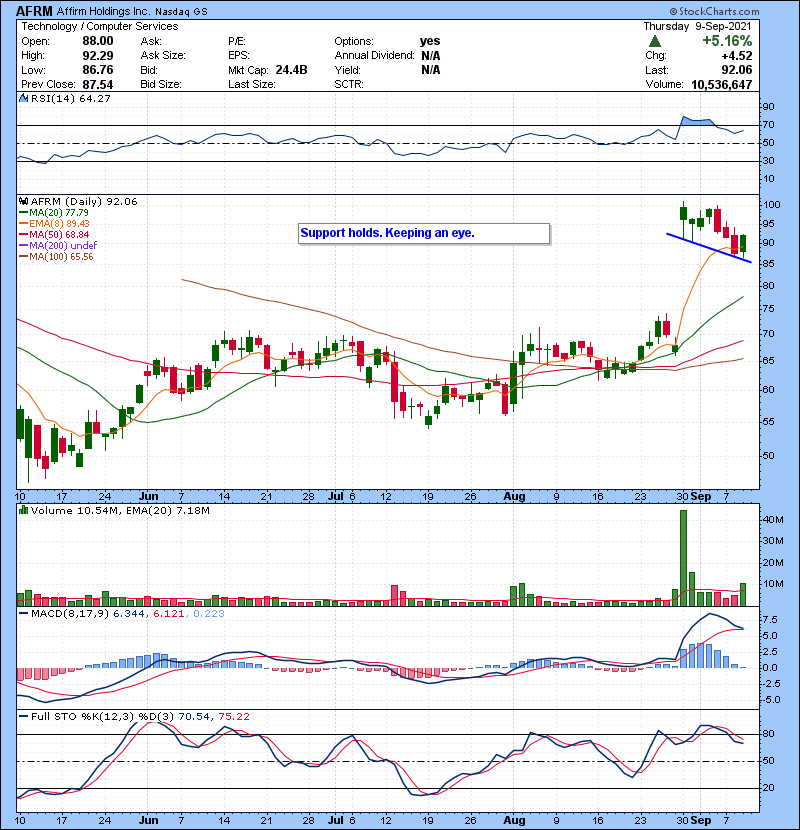Click the 100 price axis label
Screen dimensions: 800x830
[771, 205]
